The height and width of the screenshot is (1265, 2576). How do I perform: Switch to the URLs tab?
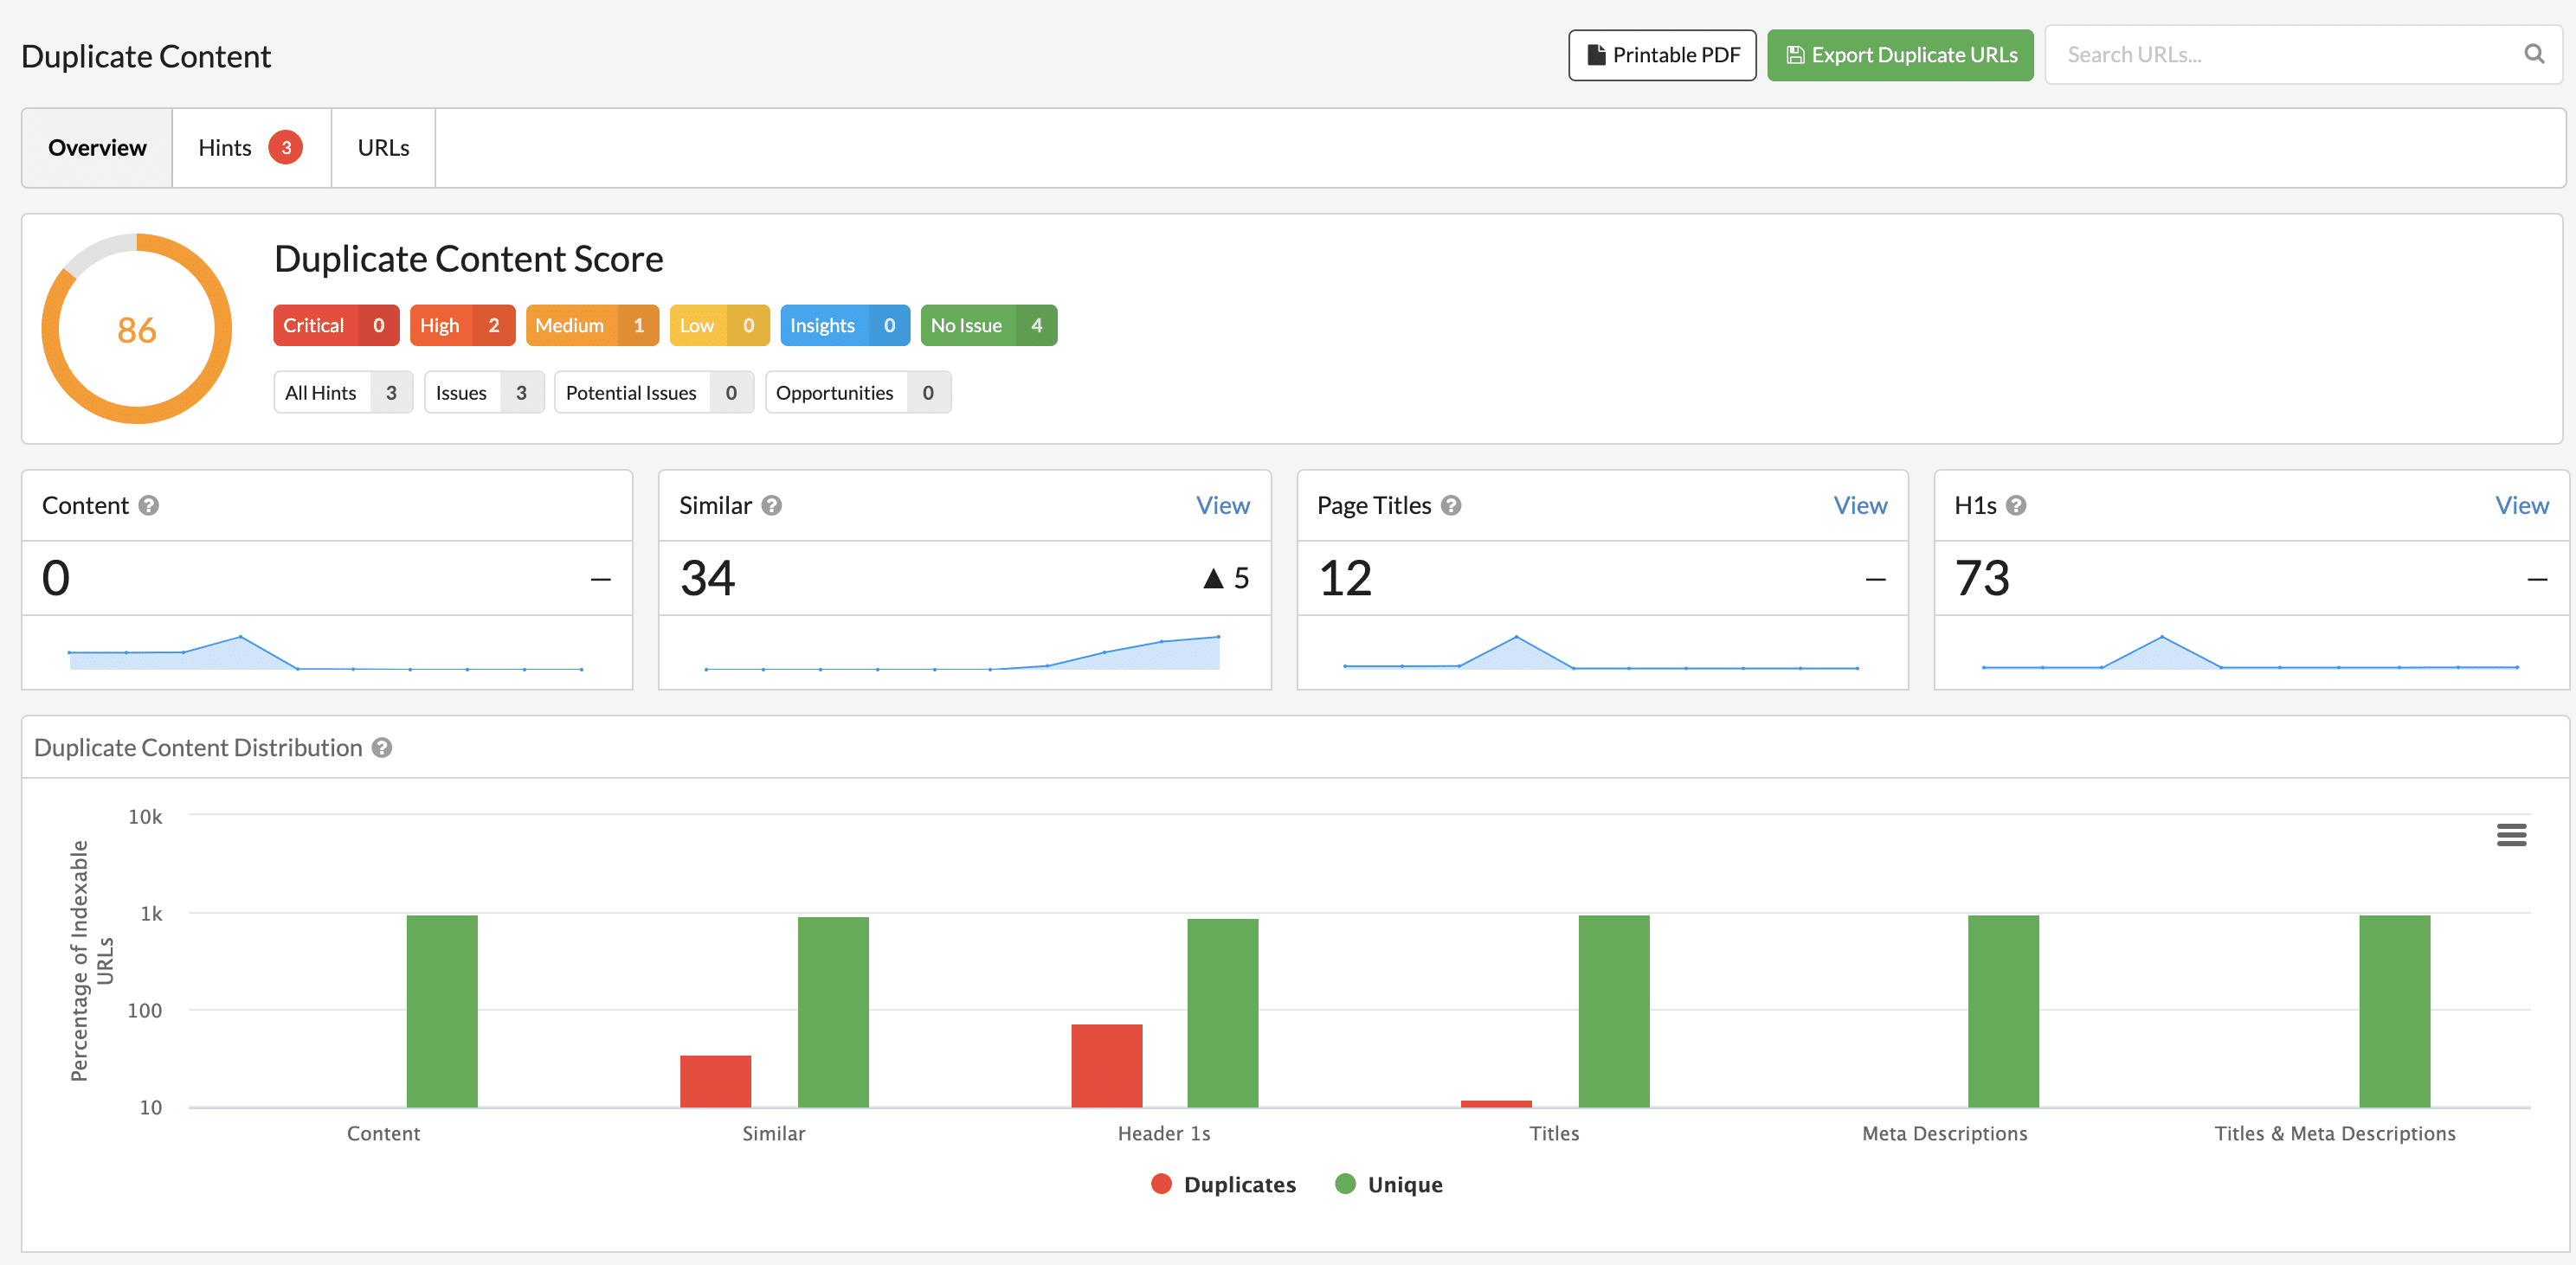pos(383,148)
